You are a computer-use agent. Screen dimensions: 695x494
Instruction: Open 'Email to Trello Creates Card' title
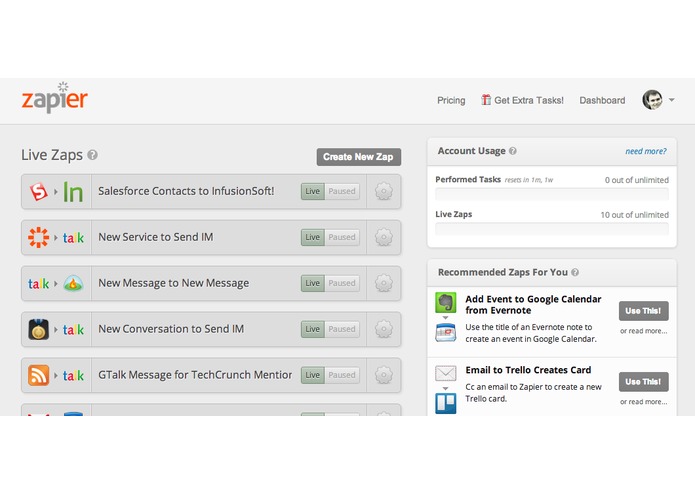click(x=528, y=370)
